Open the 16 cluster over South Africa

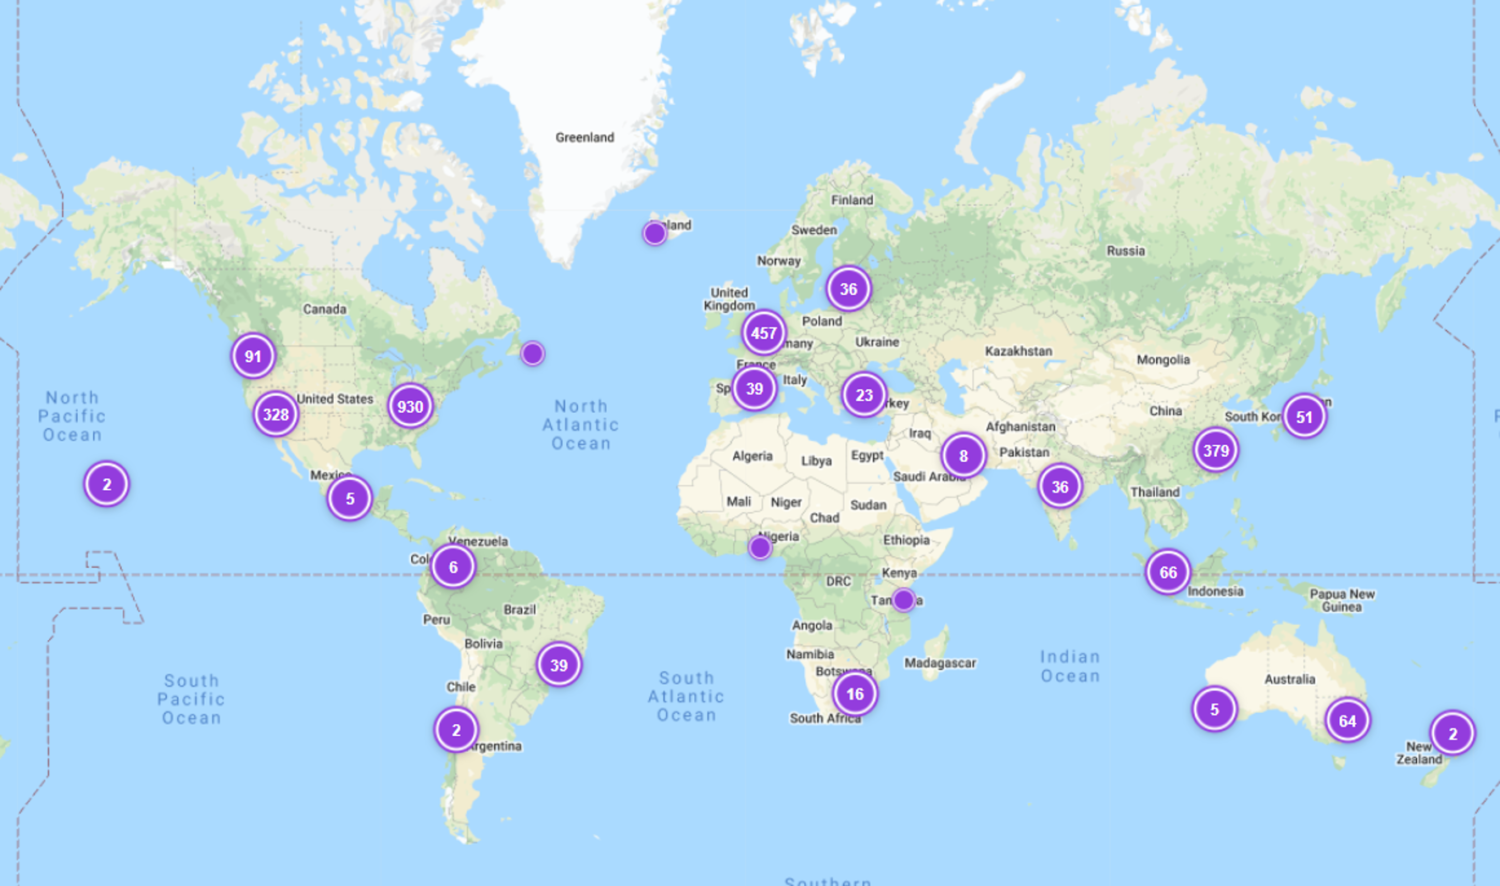854,693
